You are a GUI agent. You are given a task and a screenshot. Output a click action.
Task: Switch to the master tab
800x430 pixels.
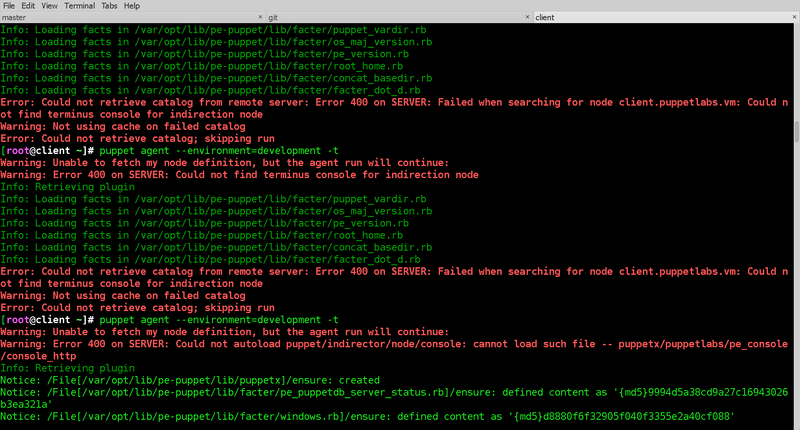click(x=133, y=17)
